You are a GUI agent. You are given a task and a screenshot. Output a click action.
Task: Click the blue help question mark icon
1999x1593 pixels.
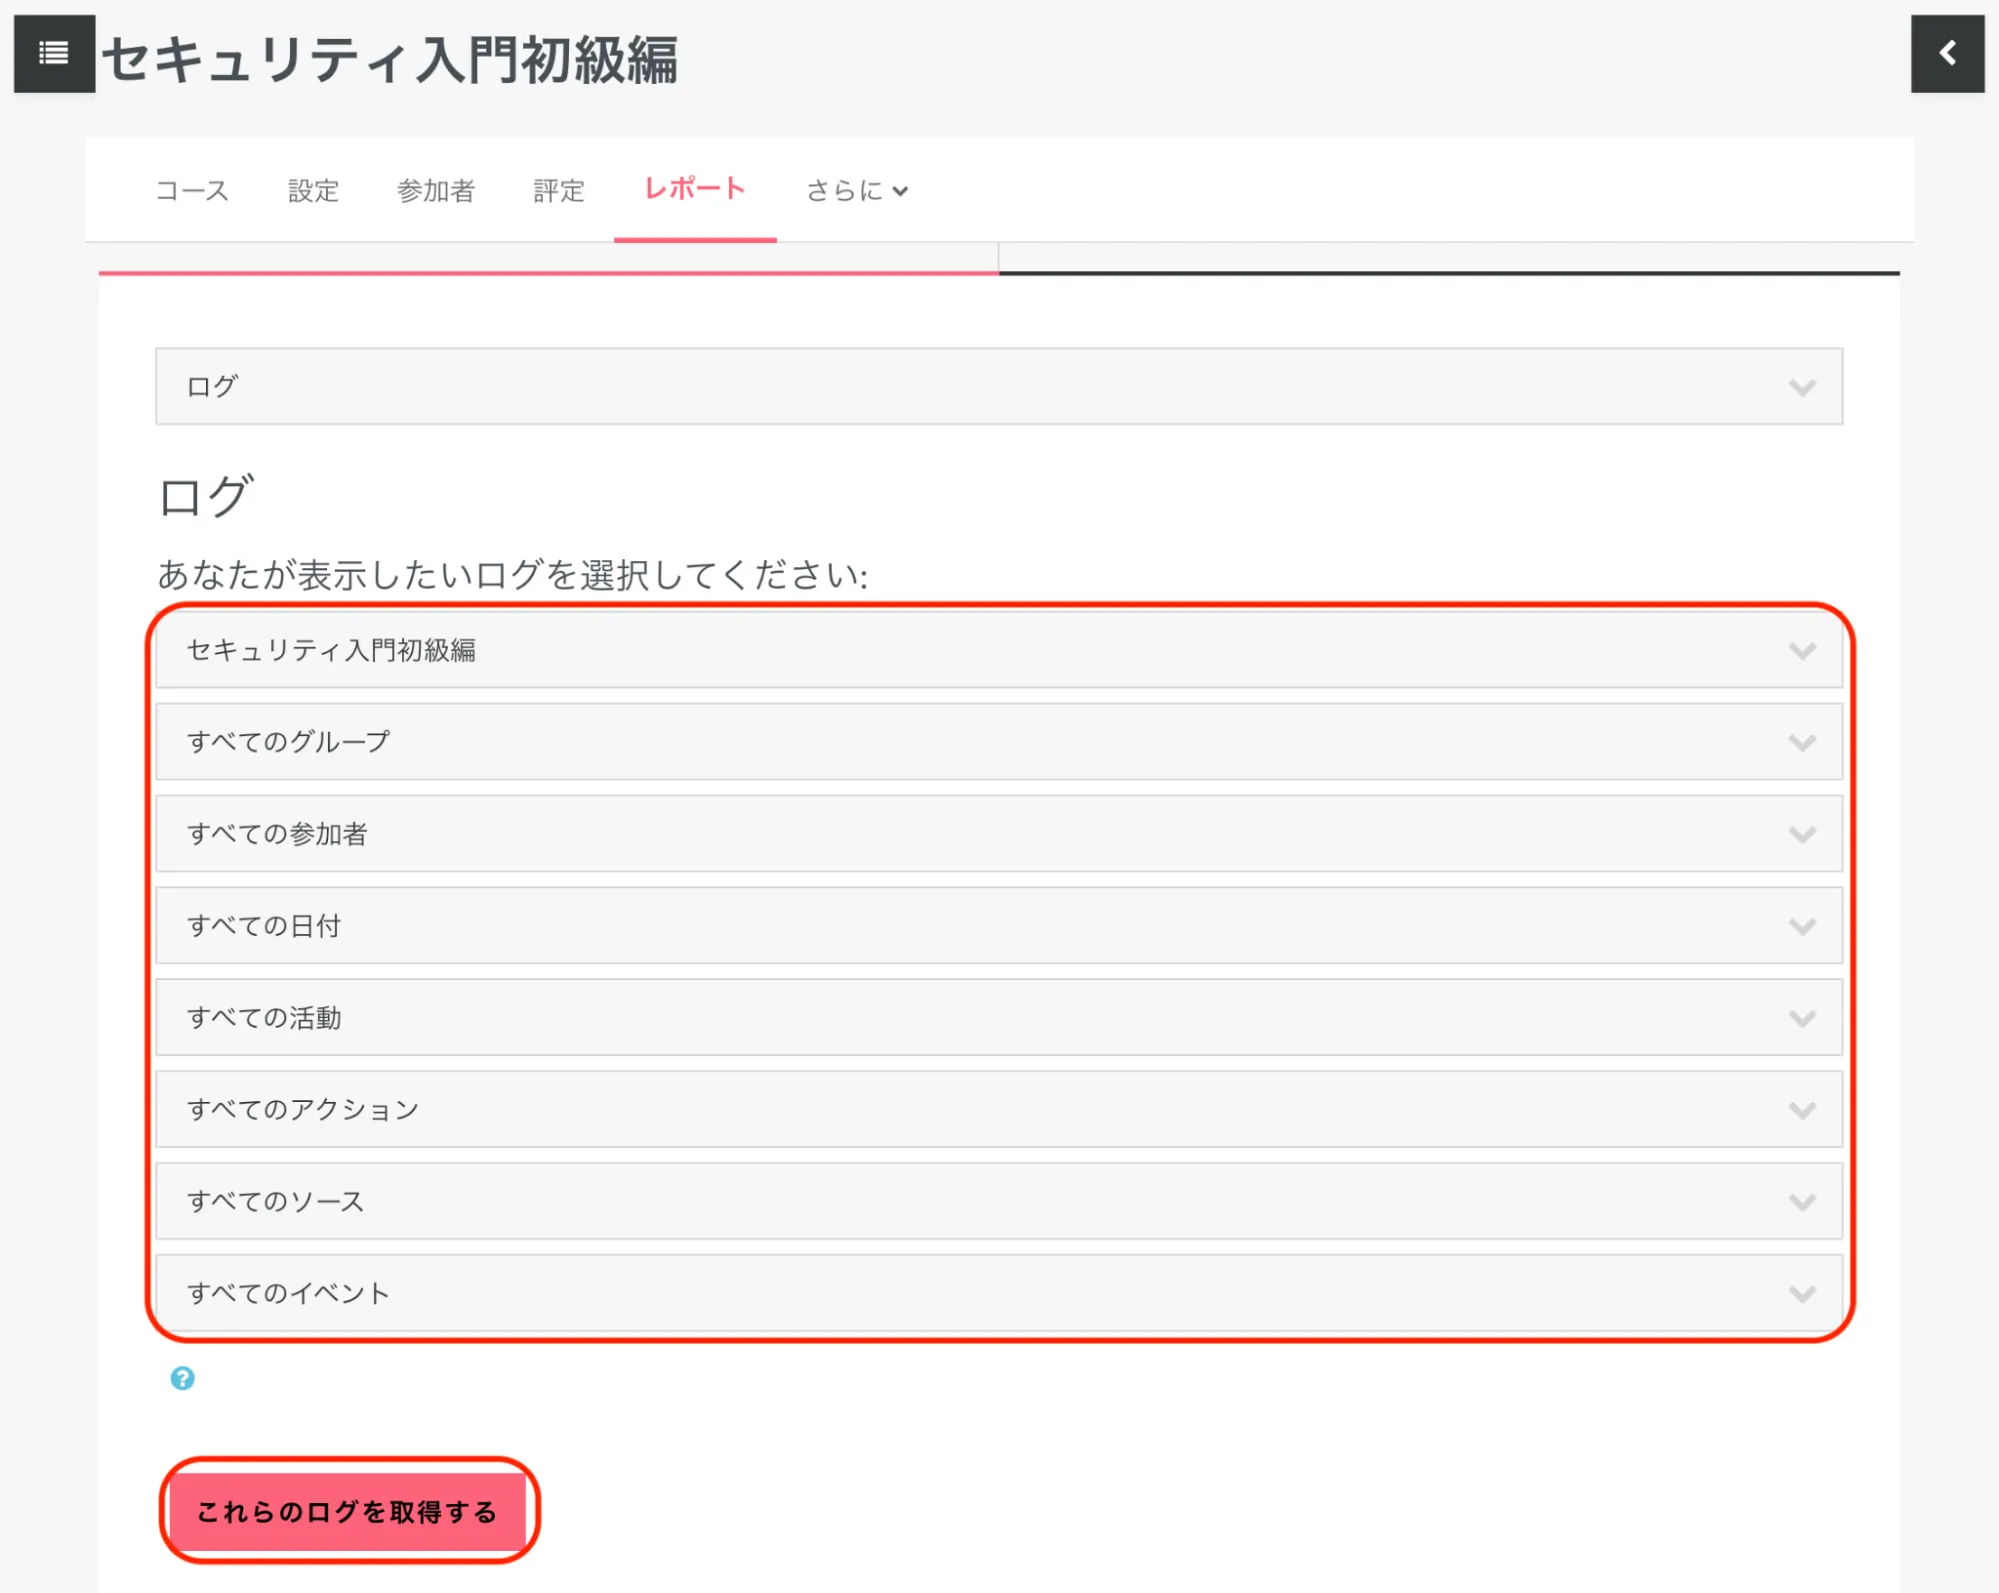[x=182, y=1378]
